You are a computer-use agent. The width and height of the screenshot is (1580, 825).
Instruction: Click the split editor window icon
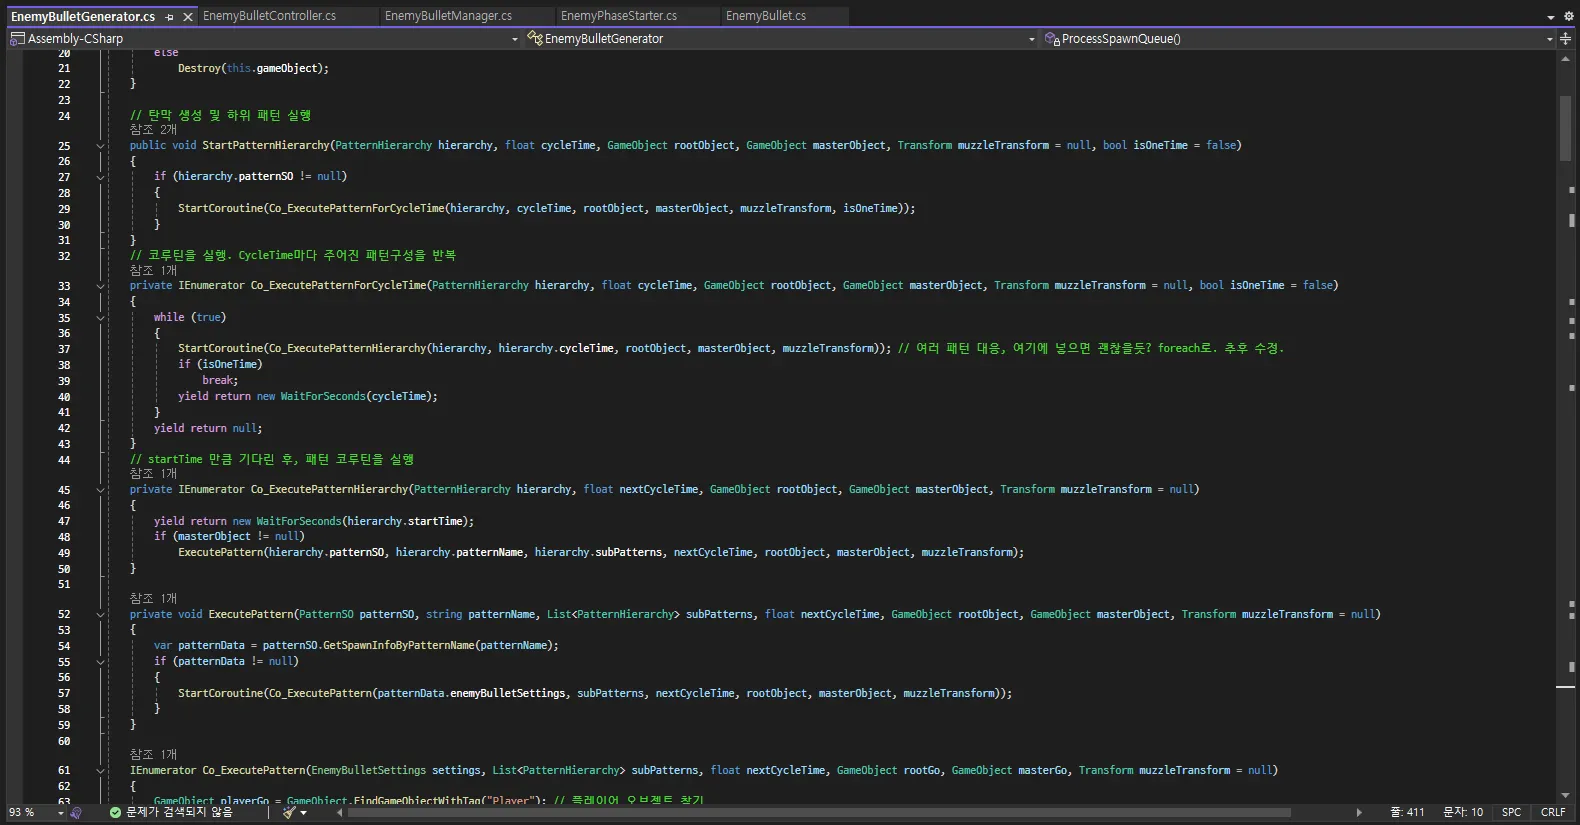point(1565,39)
